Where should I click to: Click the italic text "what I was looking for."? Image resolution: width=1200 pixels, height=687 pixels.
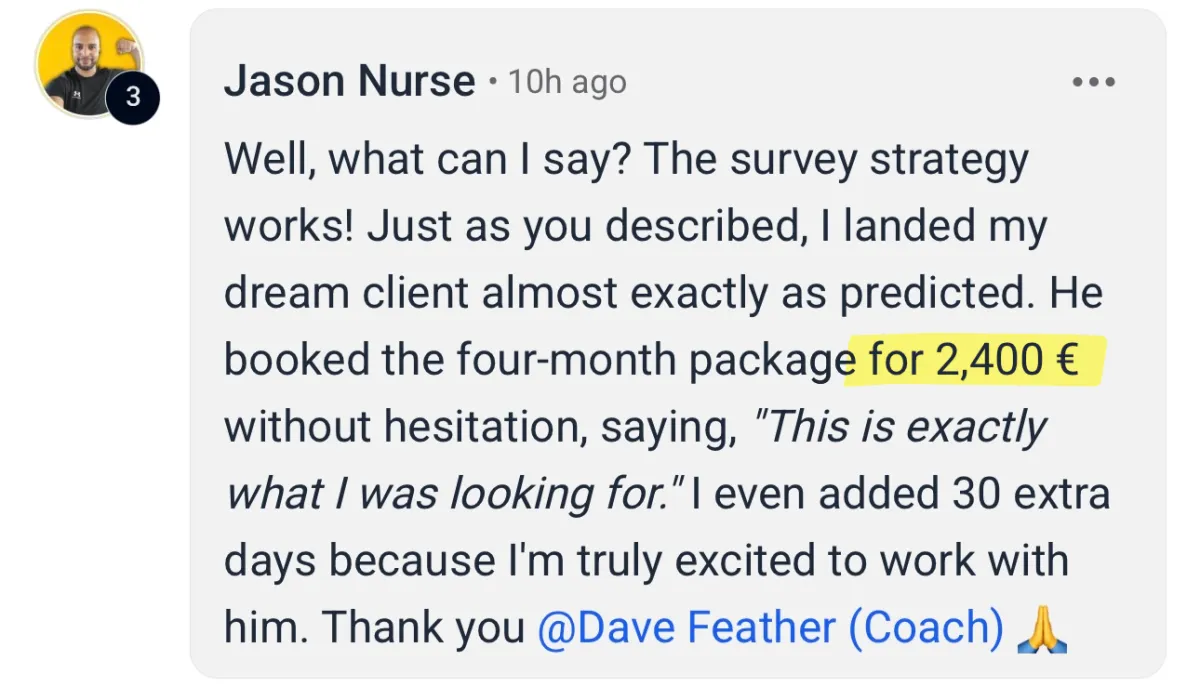click(454, 494)
